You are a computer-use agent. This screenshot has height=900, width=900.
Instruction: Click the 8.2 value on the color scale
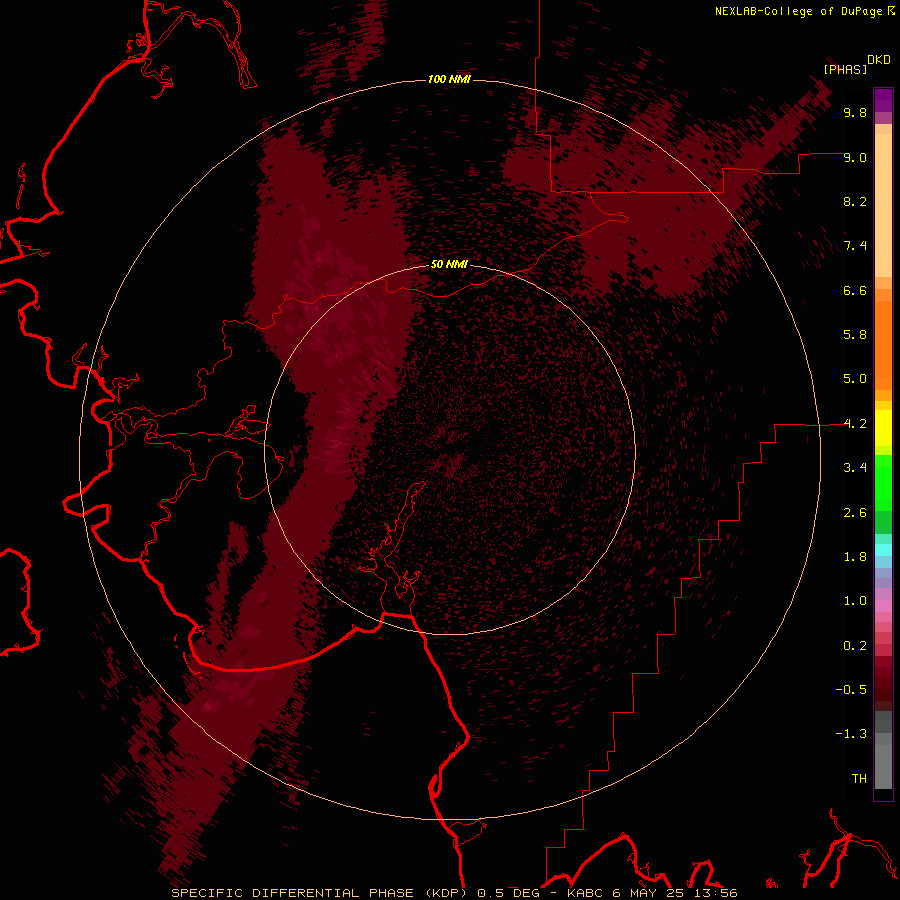pyautogui.click(x=855, y=201)
